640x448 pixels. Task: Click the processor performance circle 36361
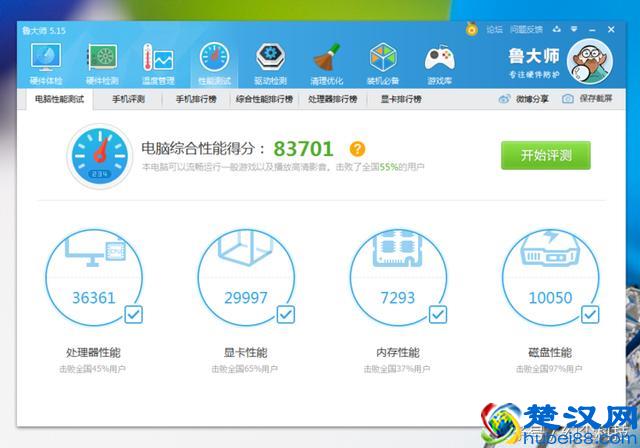[94, 277]
